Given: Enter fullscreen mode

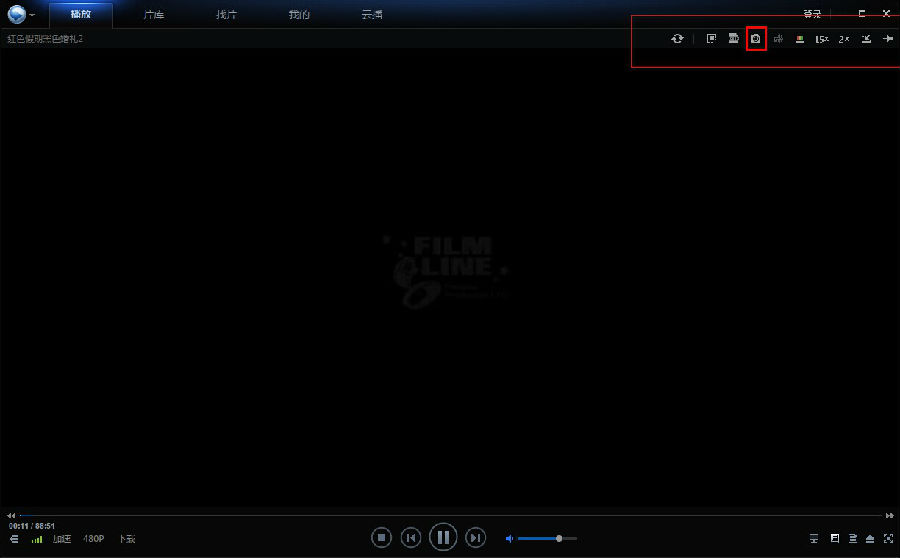Looking at the screenshot, I should [x=889, y=538].
